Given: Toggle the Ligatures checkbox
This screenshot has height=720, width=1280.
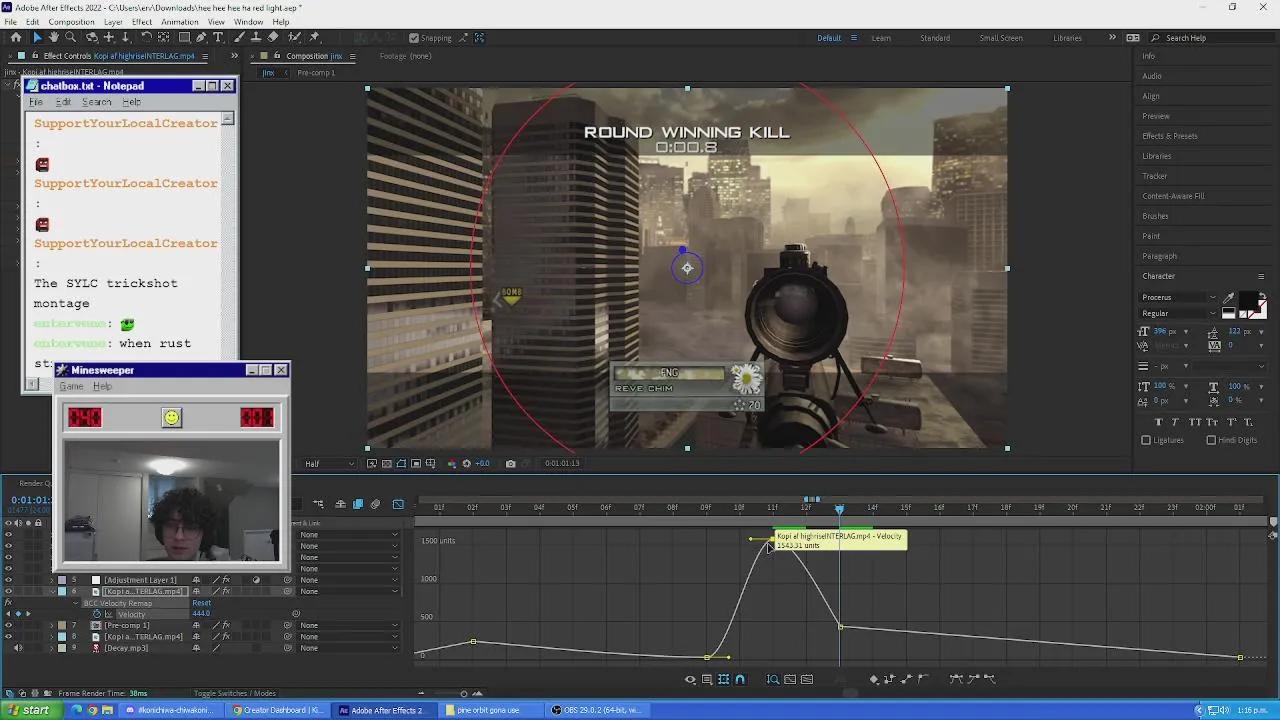Looking at the screenshot, I should tap(1146, 440).
